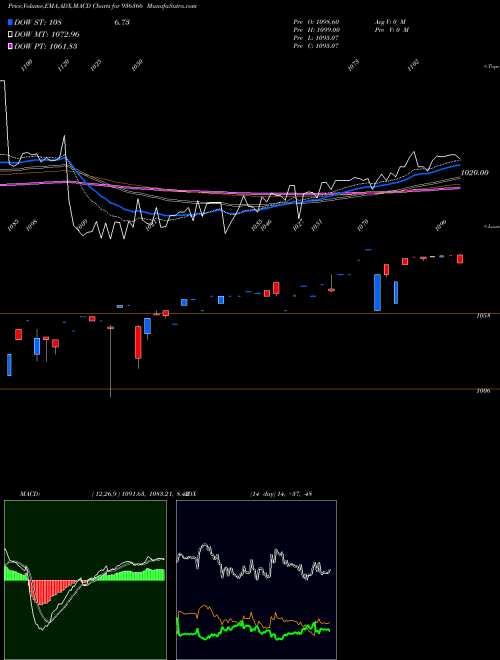Click the 6.73 value beside DOW ST
Screen dimensions: 500x660
(122, 22)
